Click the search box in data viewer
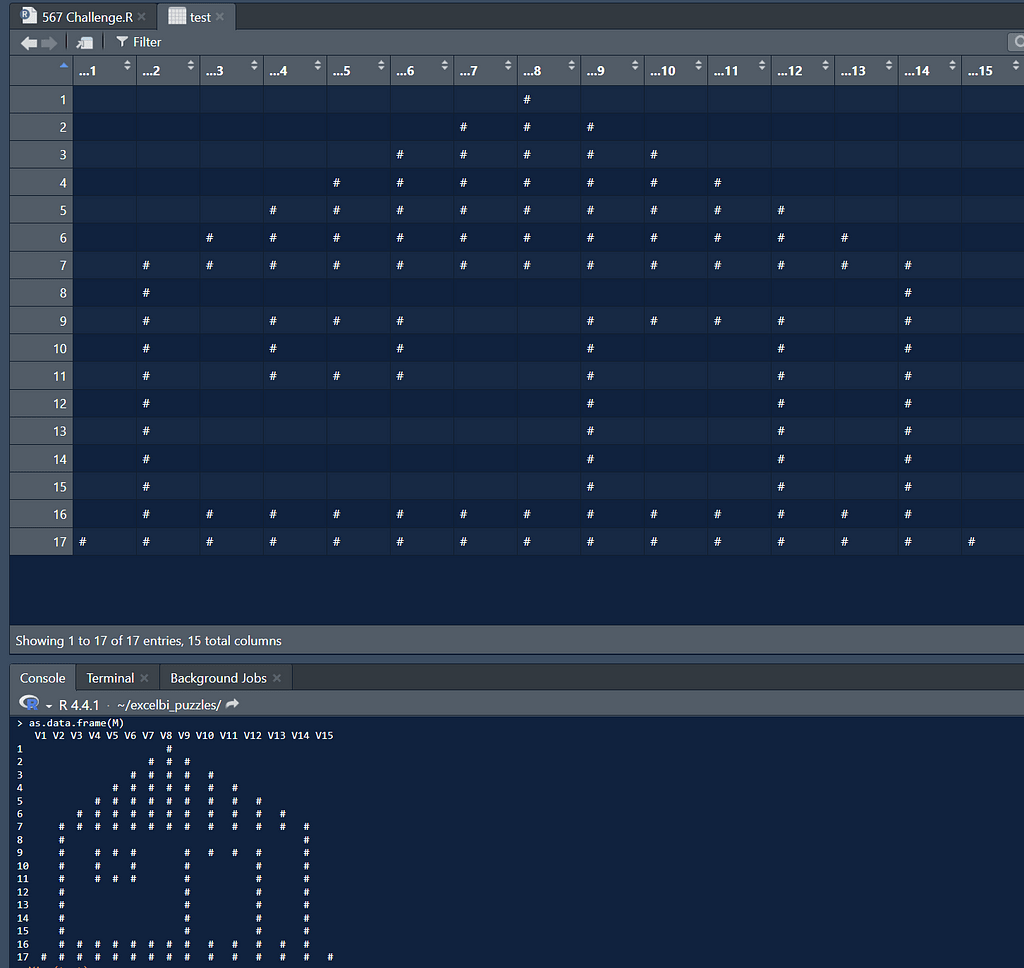 (1016, 42)
